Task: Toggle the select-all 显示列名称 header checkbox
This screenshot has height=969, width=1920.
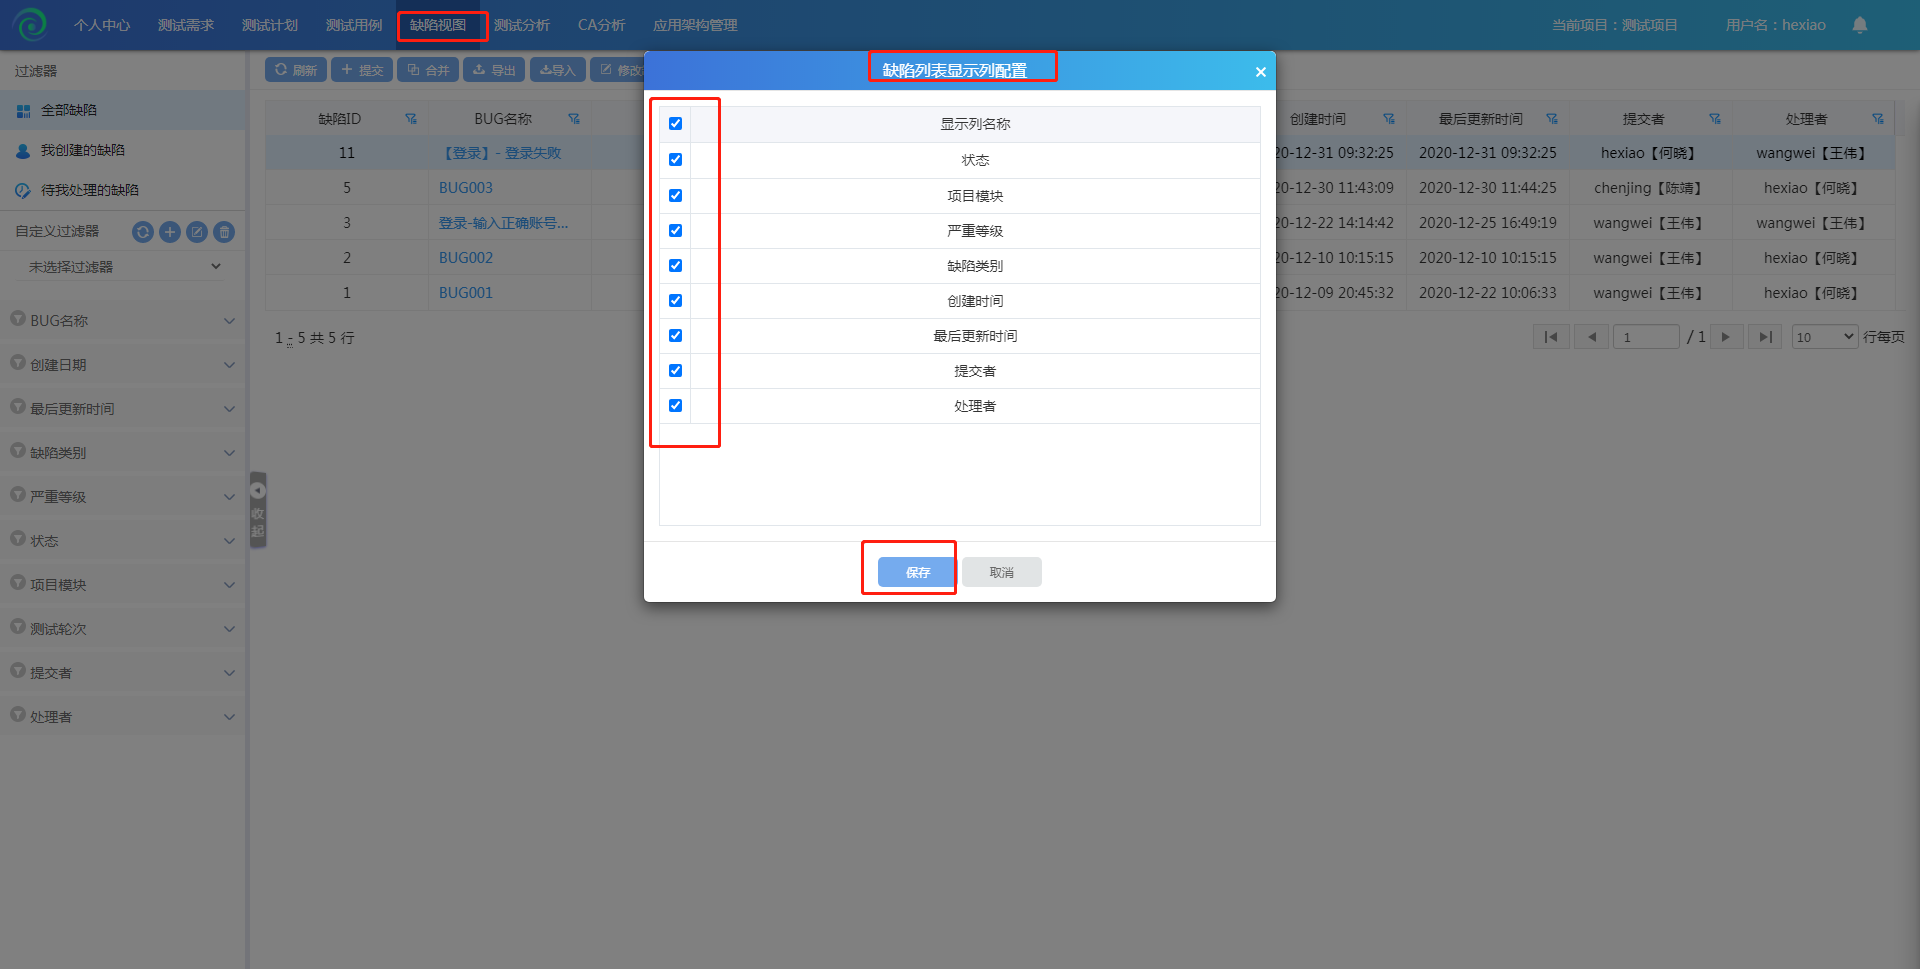Action: (675, 124)
